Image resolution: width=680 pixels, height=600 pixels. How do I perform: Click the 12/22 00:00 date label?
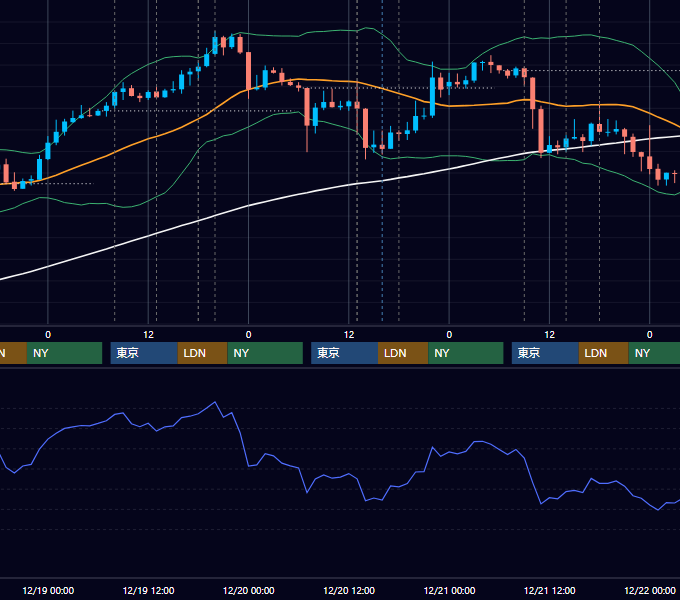point(650,590)
